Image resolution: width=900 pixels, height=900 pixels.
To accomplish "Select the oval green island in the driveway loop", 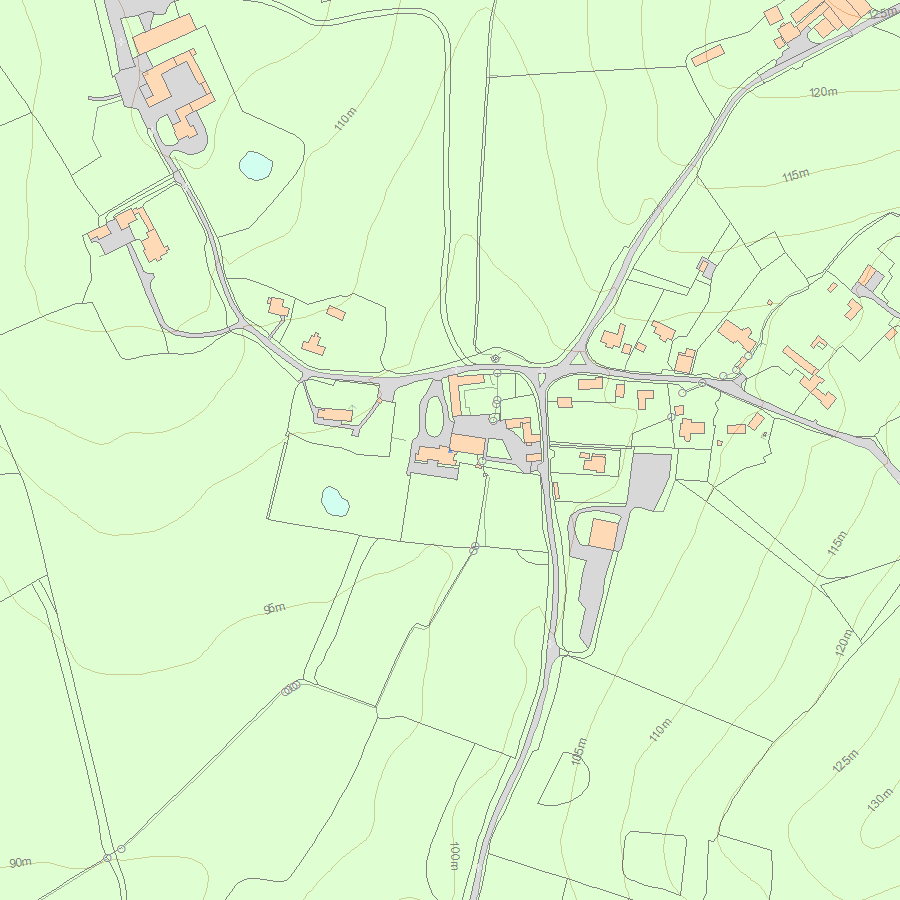I will [435, 416].
